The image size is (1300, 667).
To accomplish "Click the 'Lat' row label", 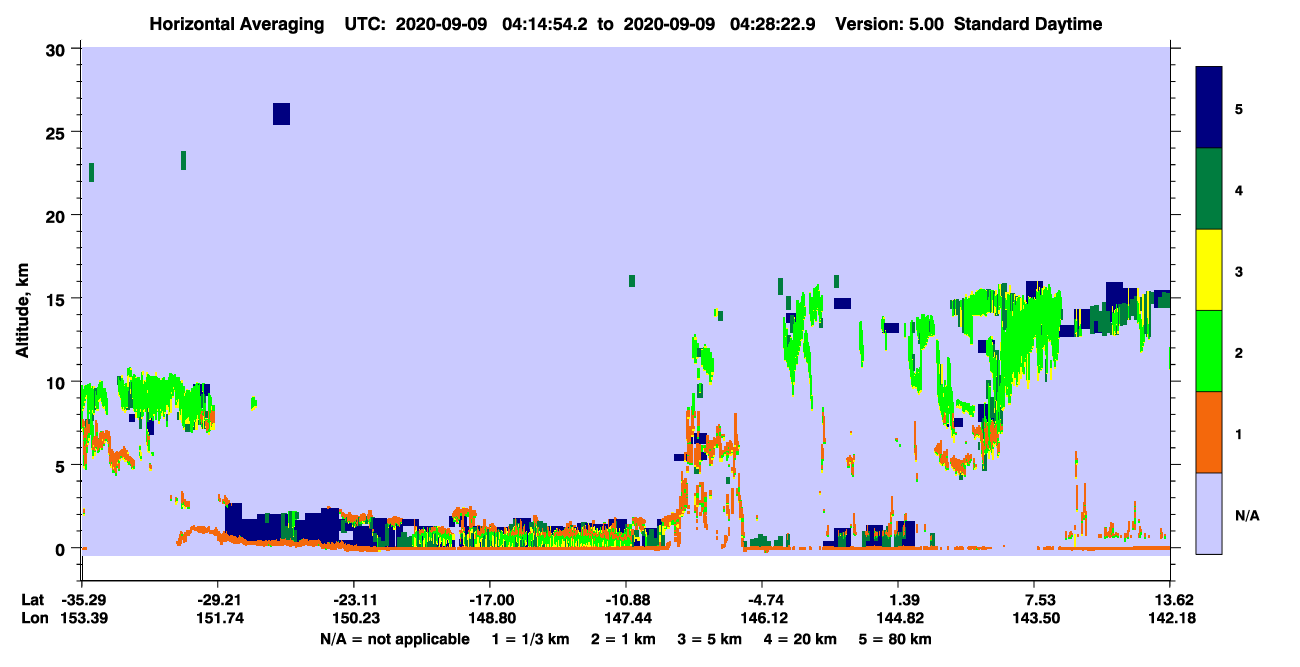I will tap(33, 600).
